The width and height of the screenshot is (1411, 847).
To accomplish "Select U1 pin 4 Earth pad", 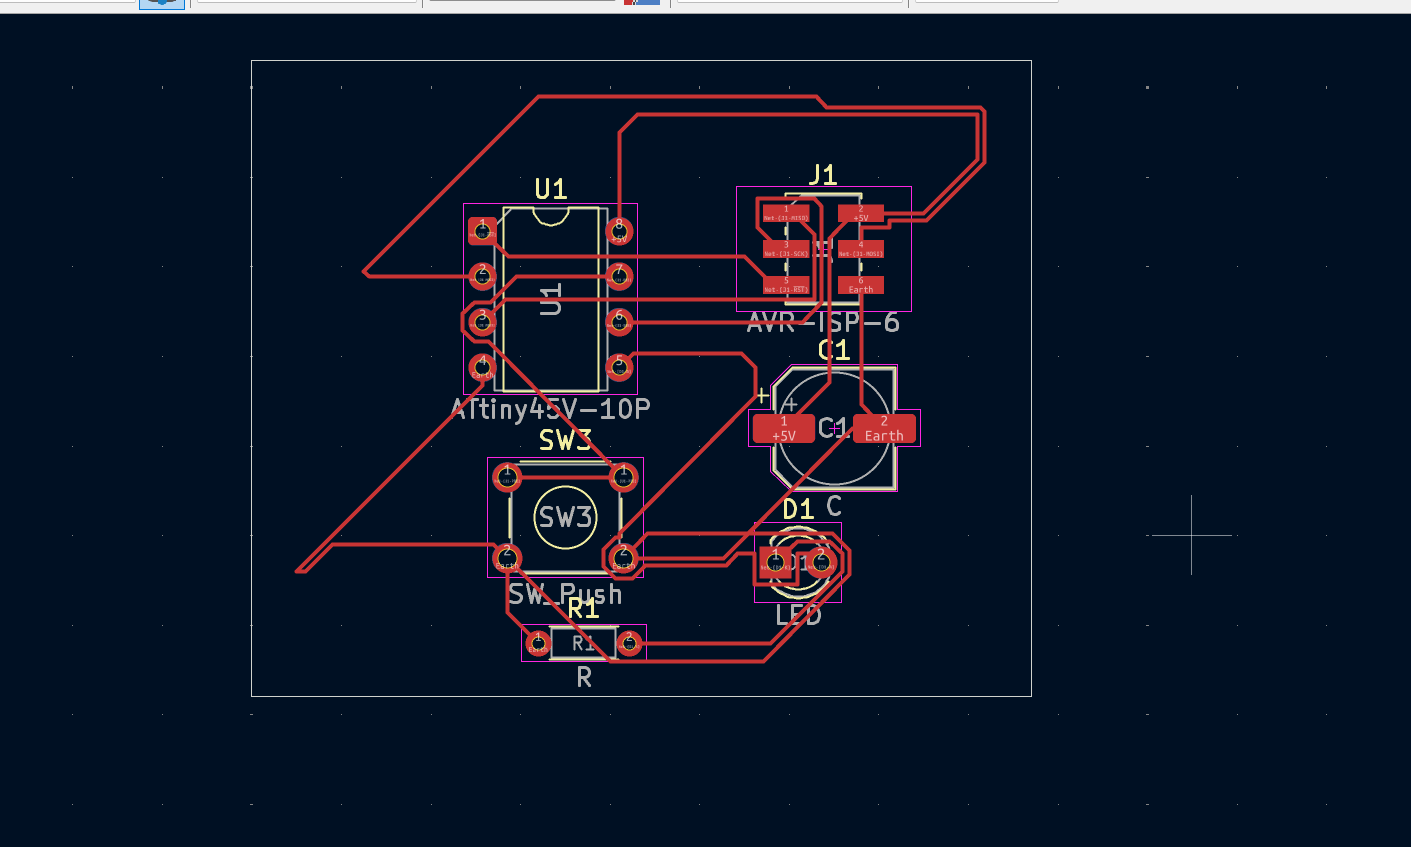I will [x=482, y=367].
